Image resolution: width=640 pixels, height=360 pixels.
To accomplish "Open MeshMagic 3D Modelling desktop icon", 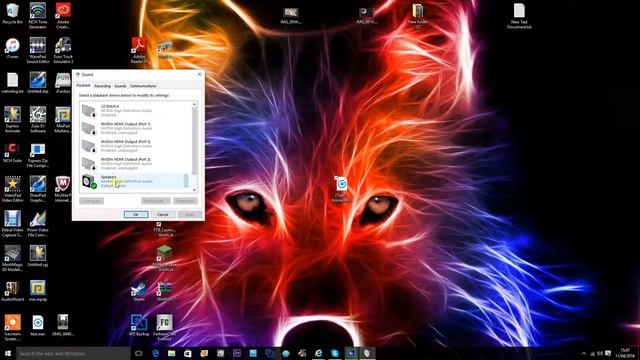I will [13, 259].
